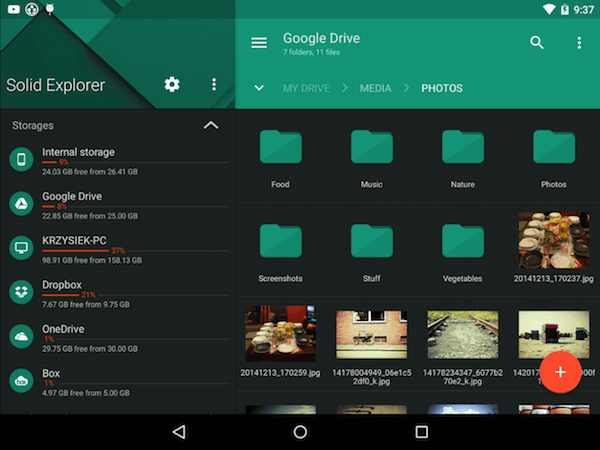Image resolution: width=600 pixels, height=450 pixels.
Task: Open the Solid Explorer drawer overflow menu
Action: (x=214, y=84)
